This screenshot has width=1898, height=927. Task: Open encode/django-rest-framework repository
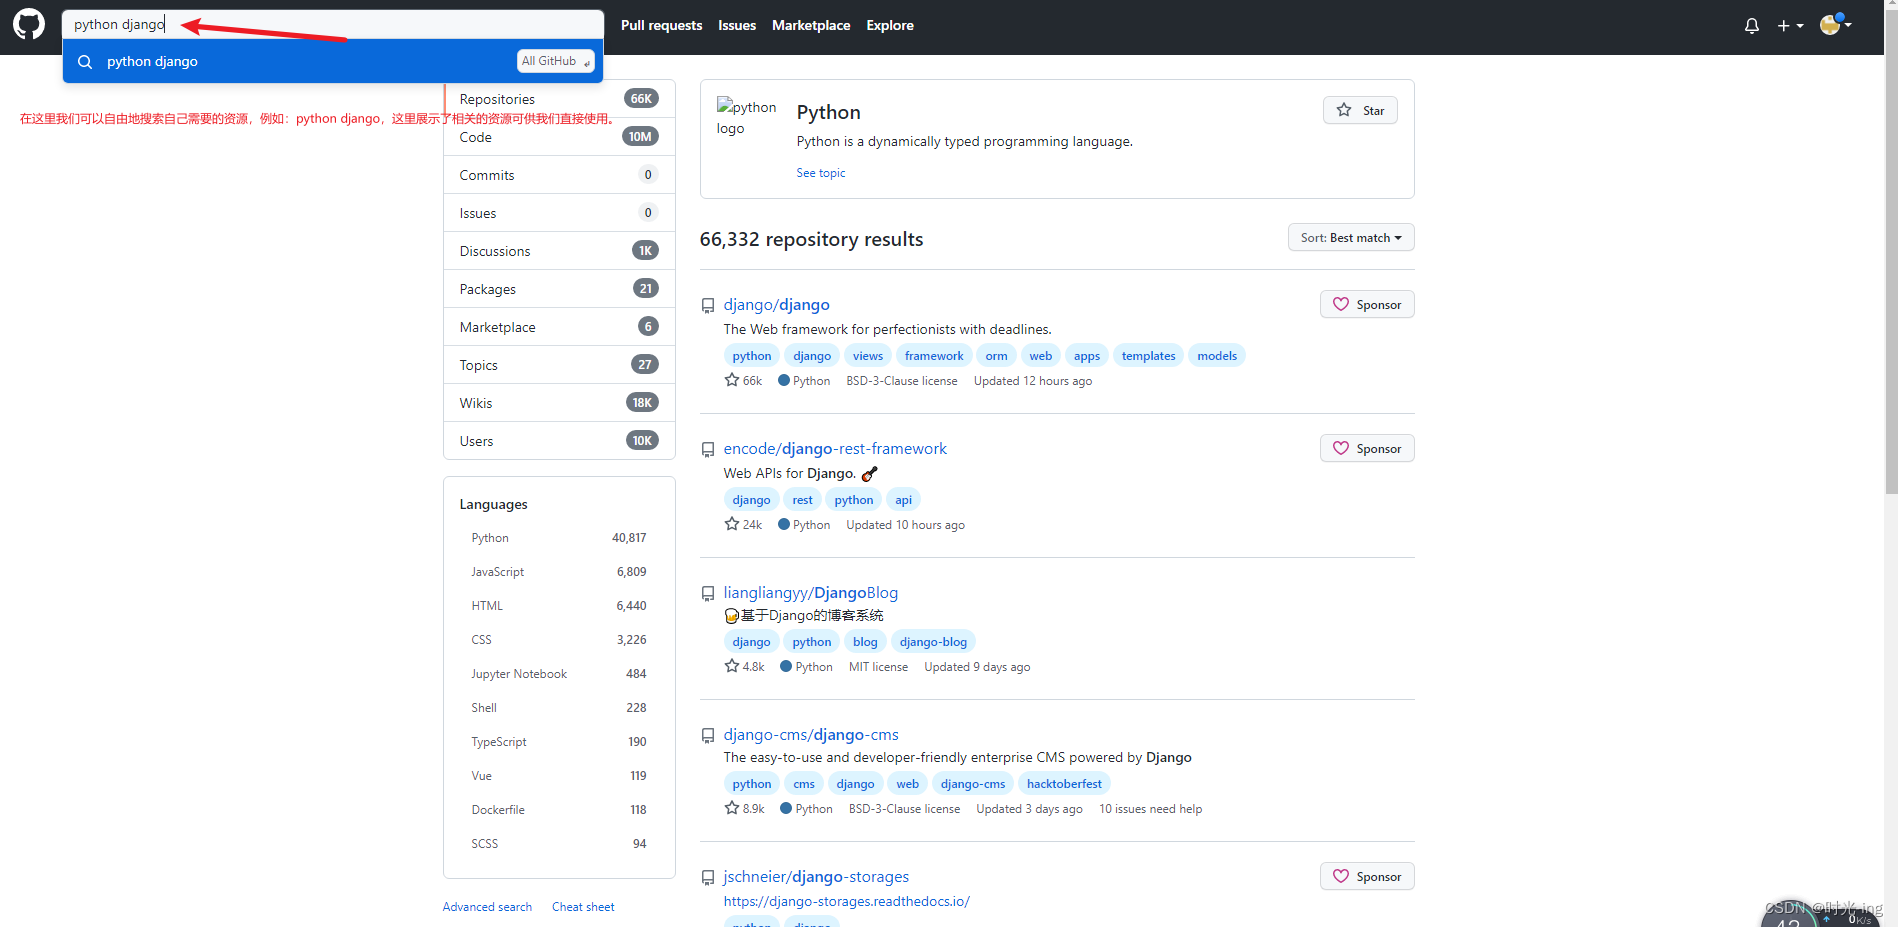pos(835,449)
